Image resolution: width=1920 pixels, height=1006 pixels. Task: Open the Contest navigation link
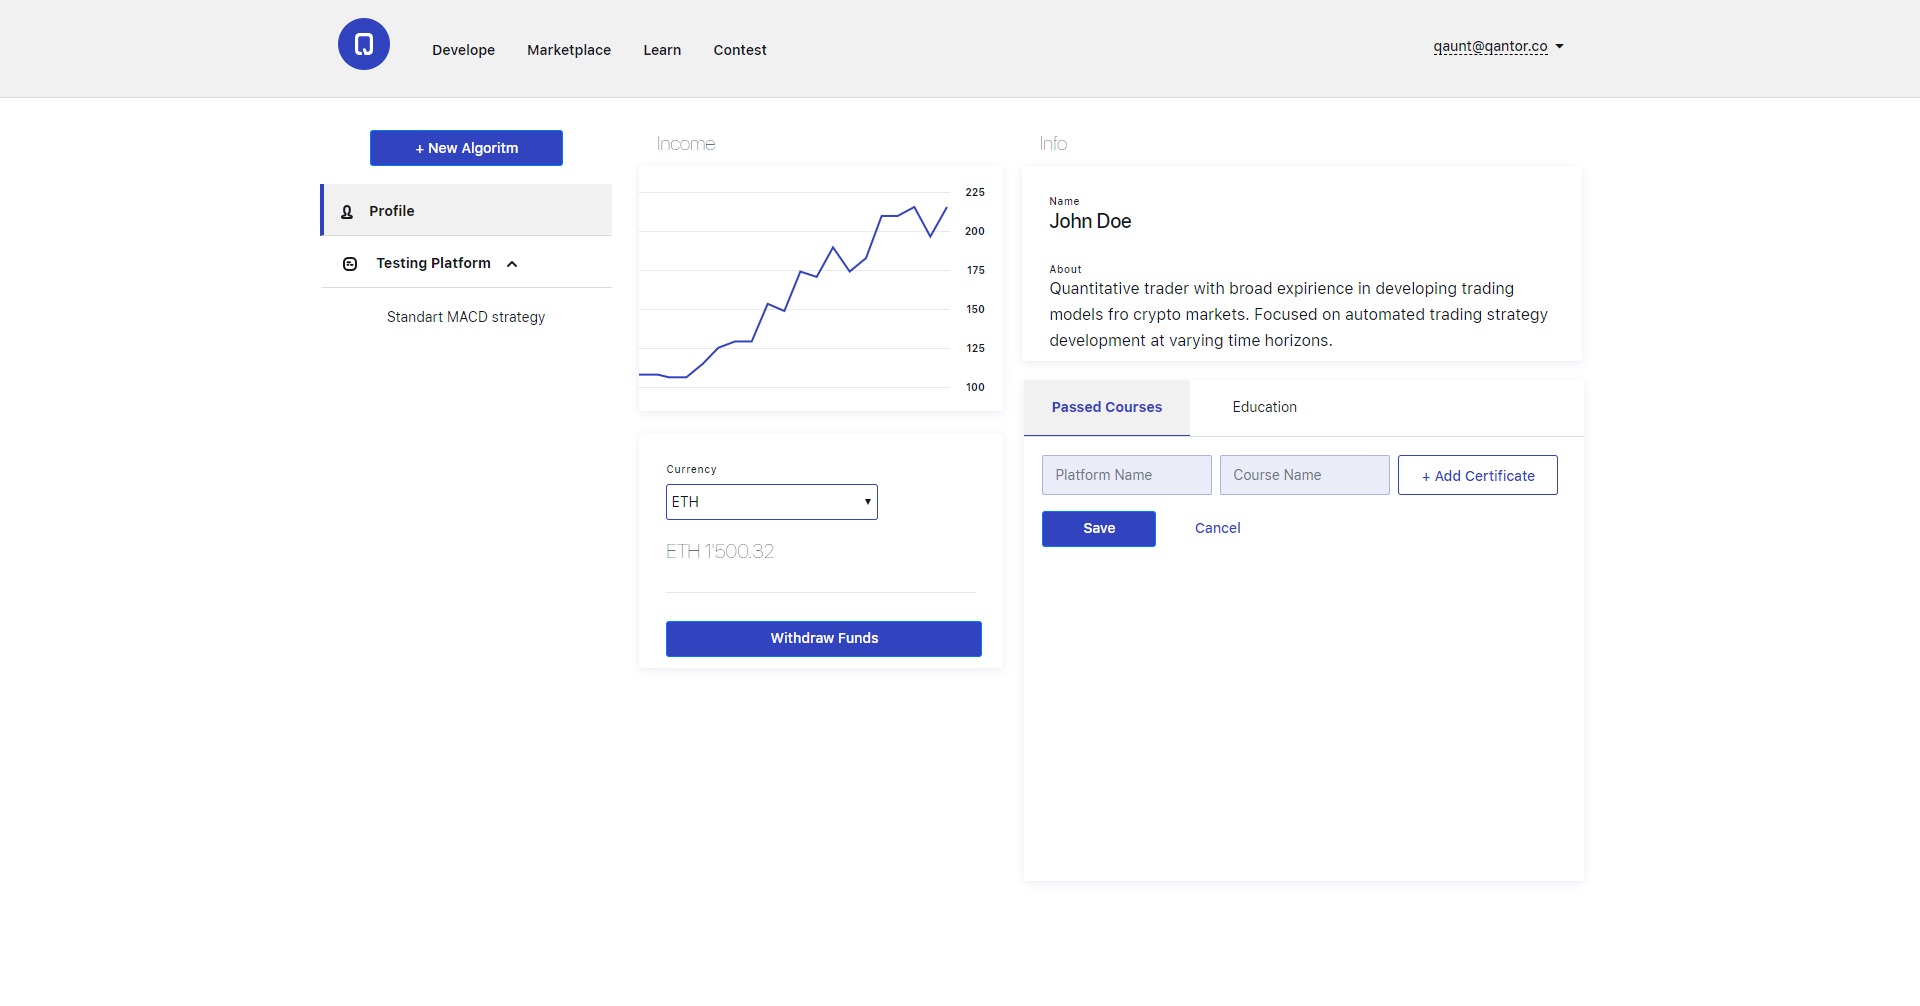(740, 50)
